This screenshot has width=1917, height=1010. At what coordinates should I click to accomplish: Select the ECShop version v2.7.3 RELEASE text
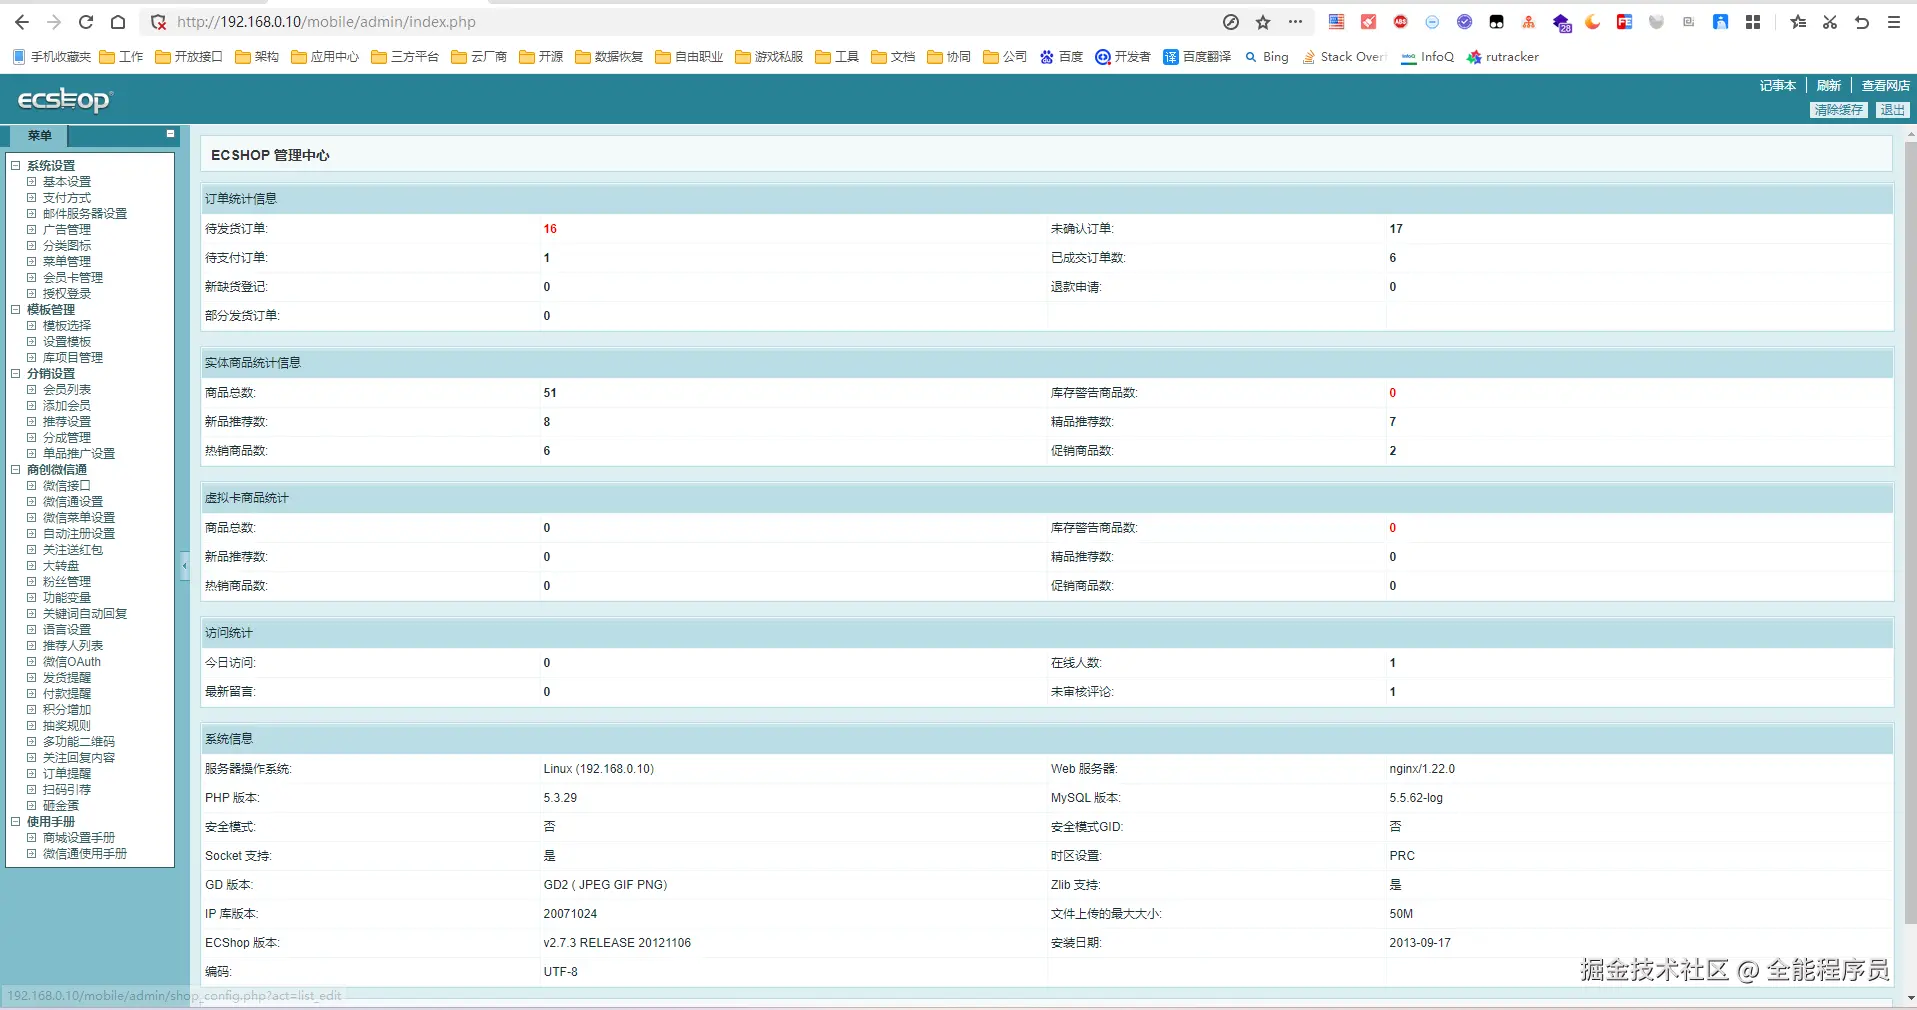point(617,943)
